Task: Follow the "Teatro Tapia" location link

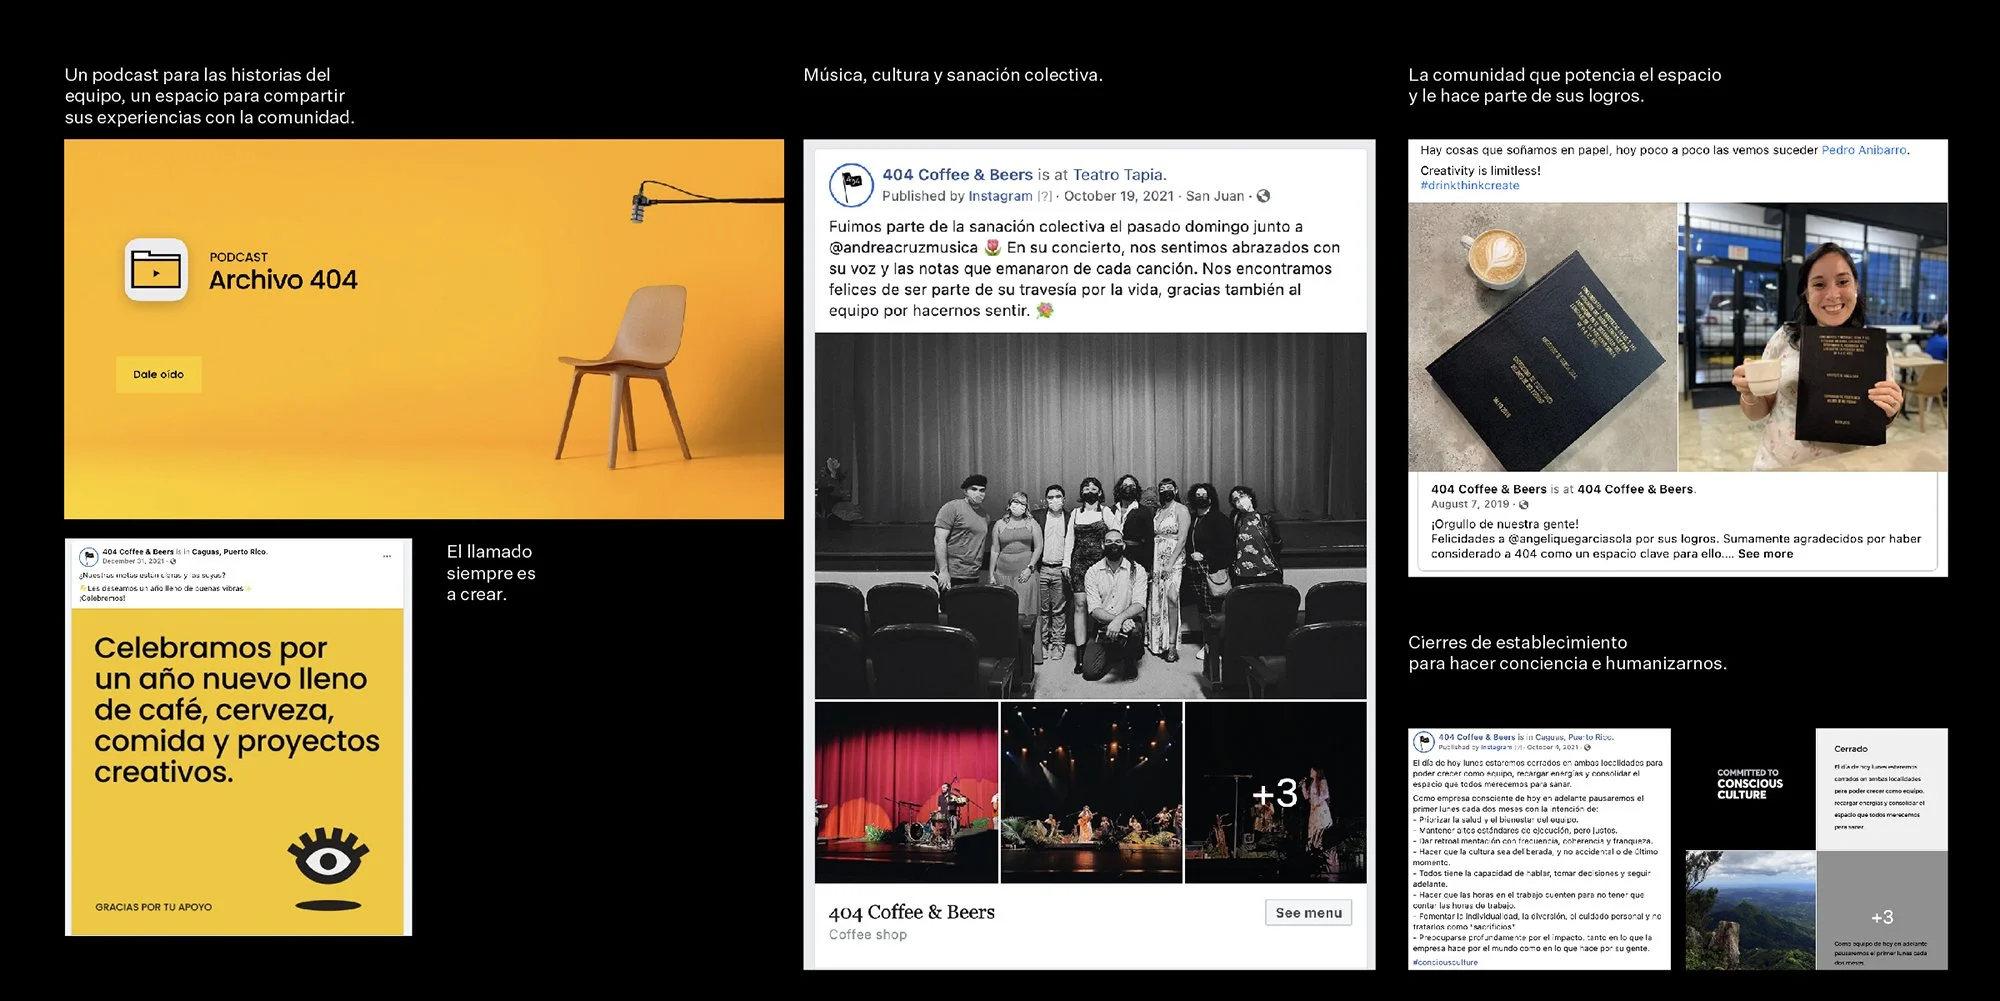Action: 1118,175
